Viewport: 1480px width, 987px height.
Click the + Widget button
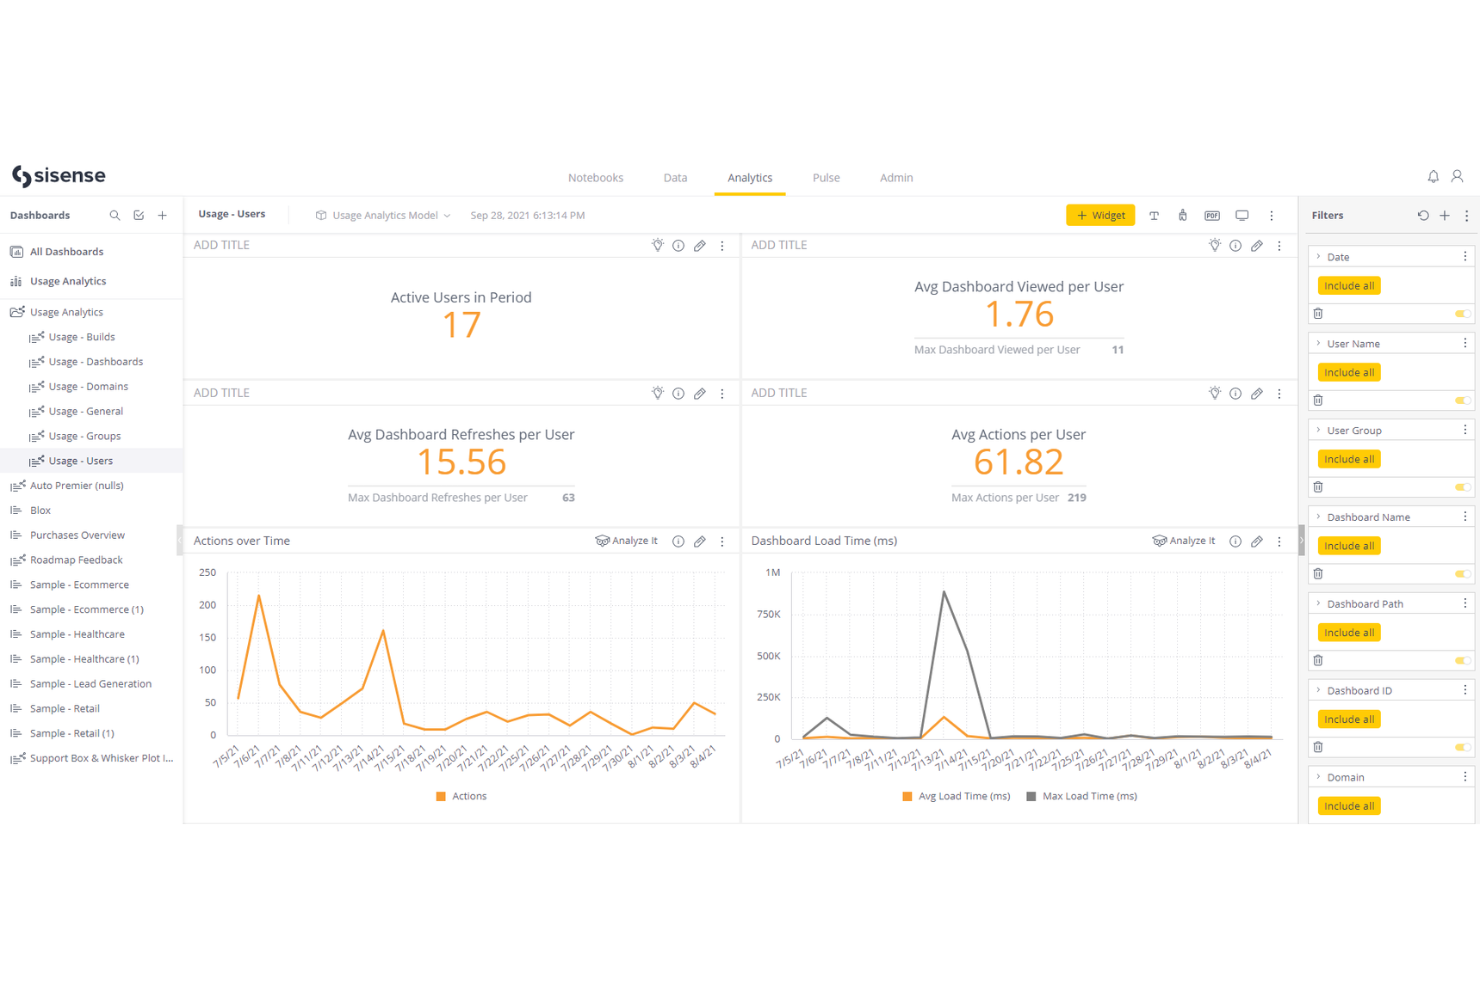tap(1100, 215)
